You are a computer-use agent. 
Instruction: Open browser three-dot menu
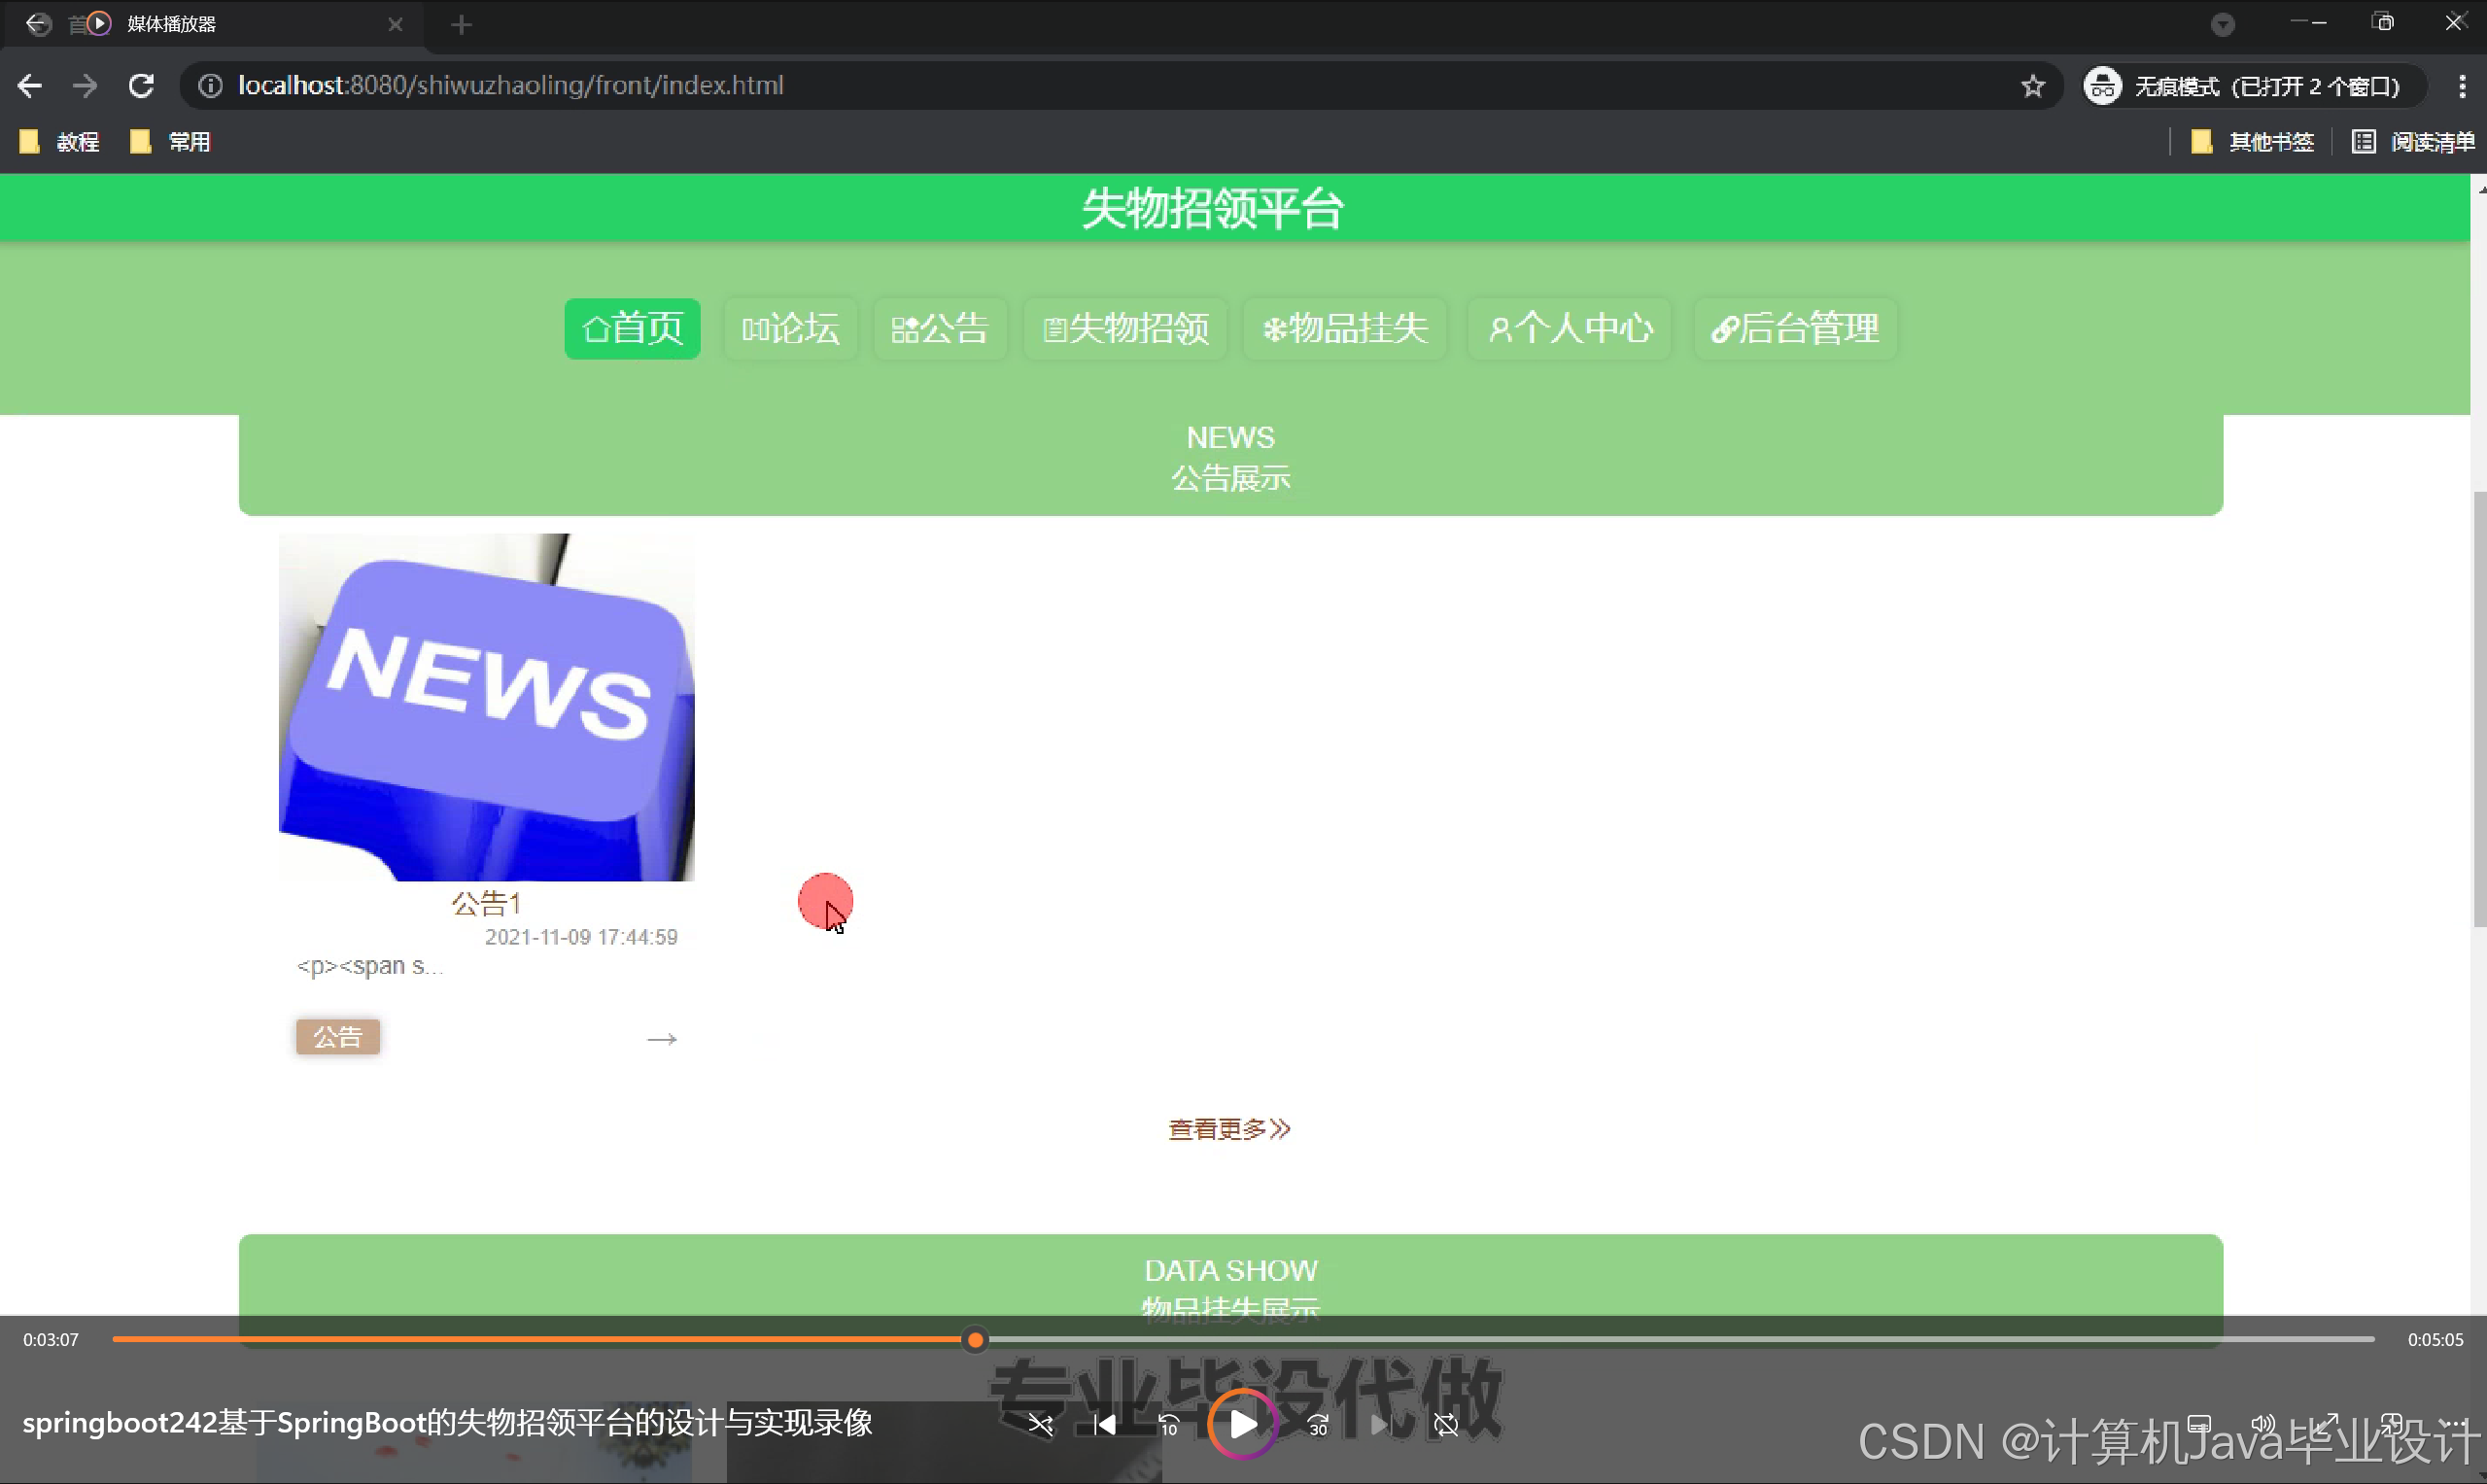(x=2461, y=86)
